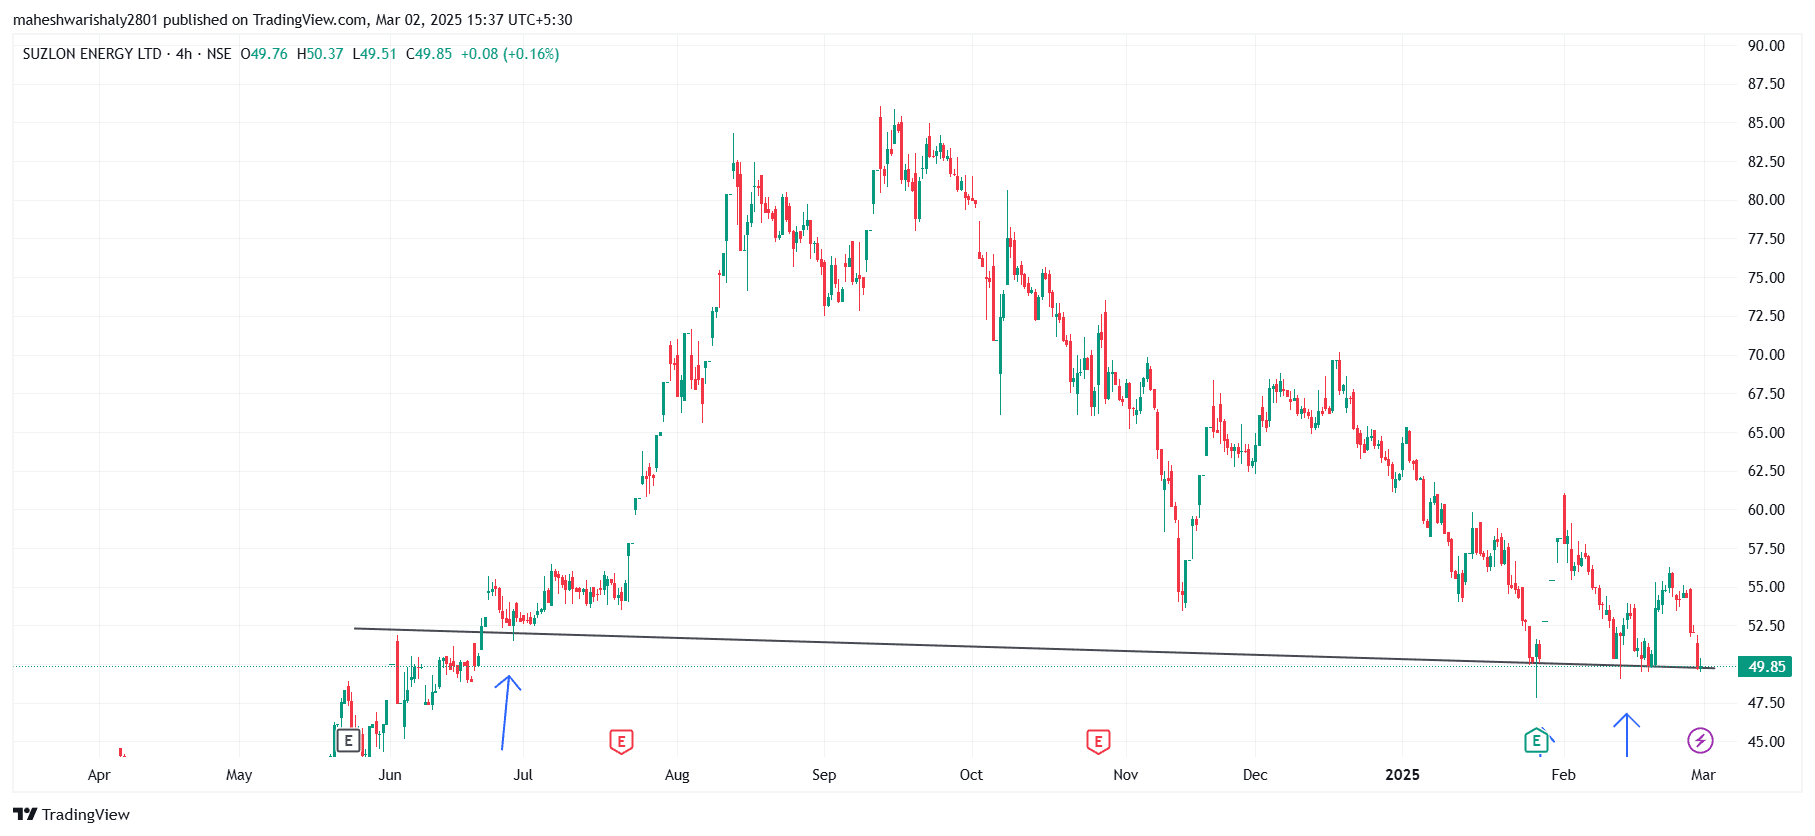Click the high value H50.37

click(320, 54)
